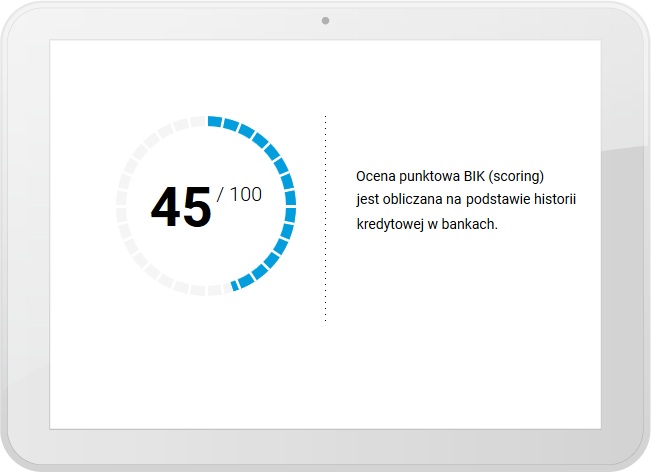Click the word "Ocena" at the text start
The height and width of the screenshot is (472, 651).
[375, 175]
